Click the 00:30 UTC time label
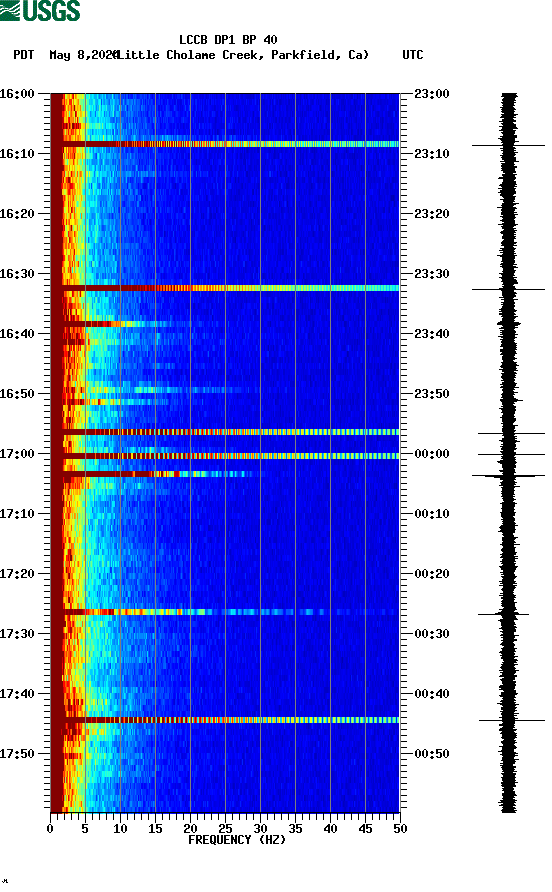Screen dimensions: 552x892 (x=432, y=634)
